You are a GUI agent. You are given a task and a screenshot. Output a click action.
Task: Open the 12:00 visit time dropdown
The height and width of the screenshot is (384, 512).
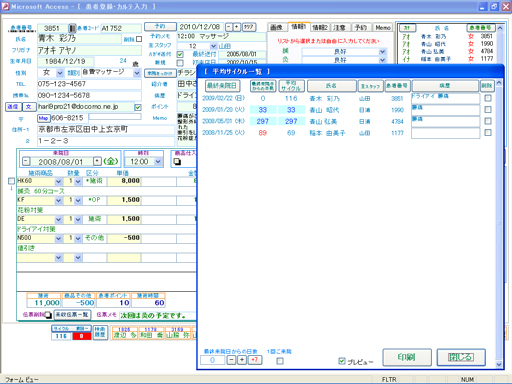[158, 162]
